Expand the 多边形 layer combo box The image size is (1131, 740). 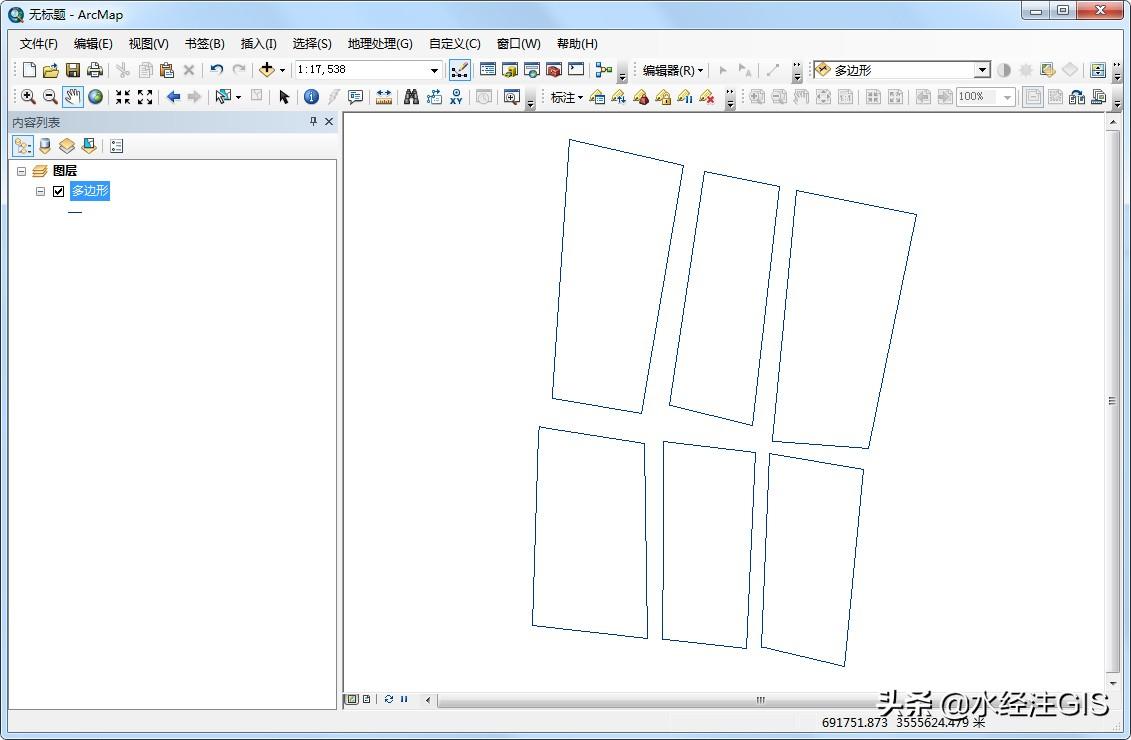click(982, 70)
